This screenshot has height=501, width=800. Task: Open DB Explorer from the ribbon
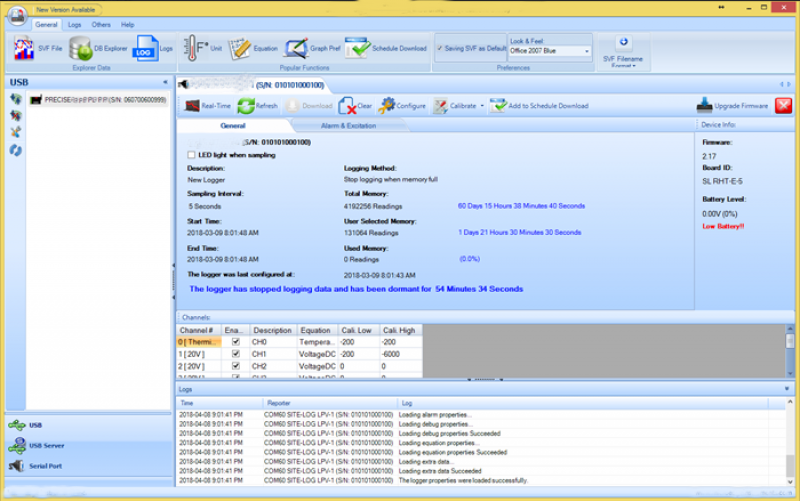point(81,48)
